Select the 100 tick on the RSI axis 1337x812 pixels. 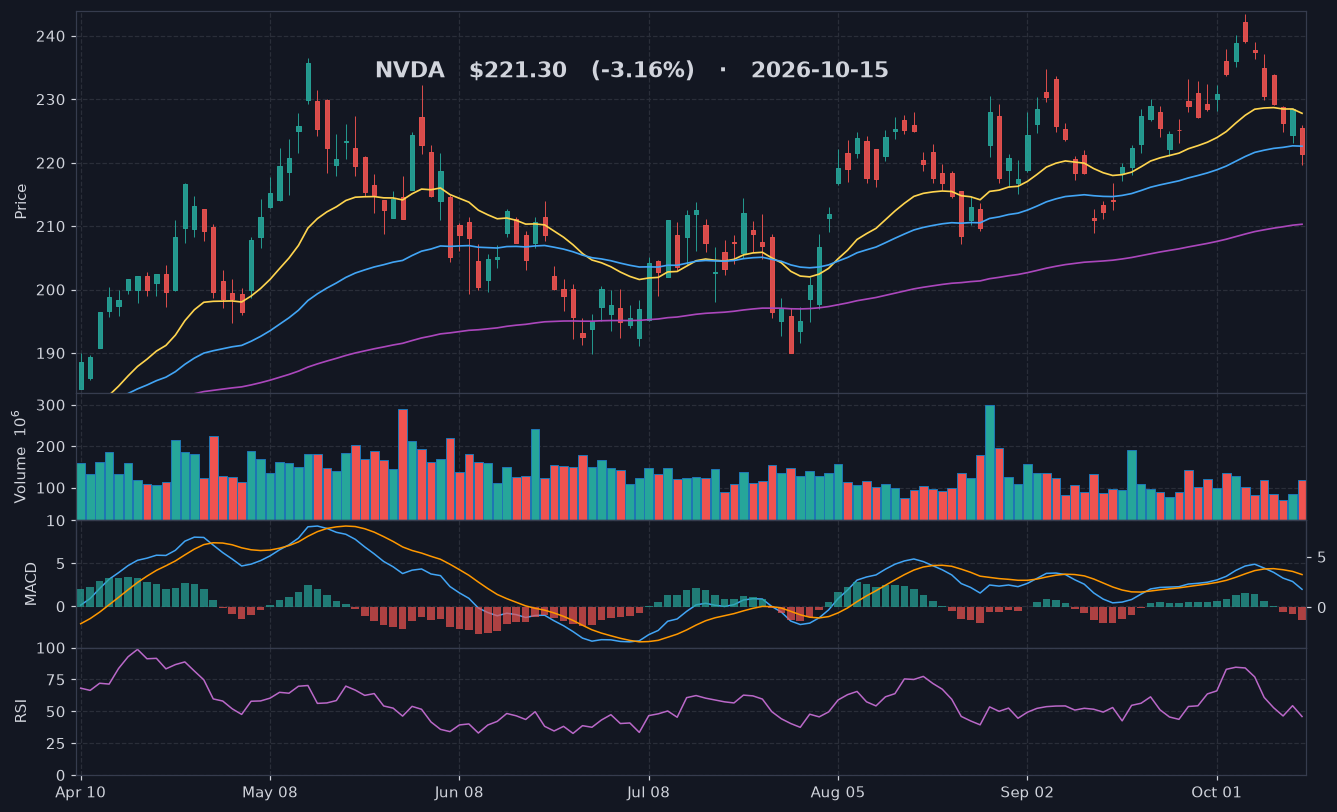[50, 649]
